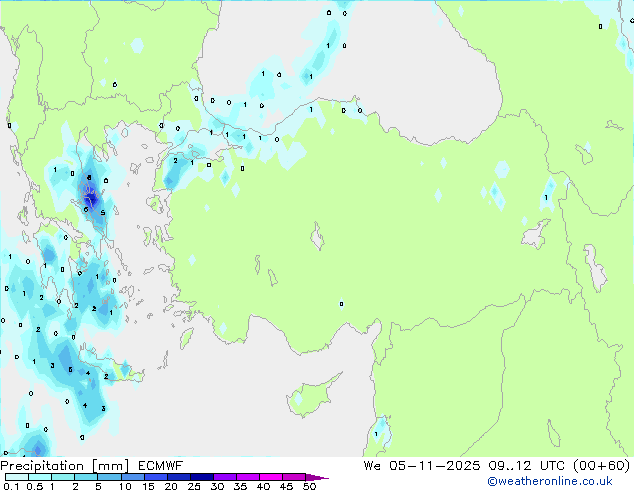The height and width of the screenshot is (490, 634).
Task: Click the dark blue precipitation maximum over Greece
Action: pos(92,198)
